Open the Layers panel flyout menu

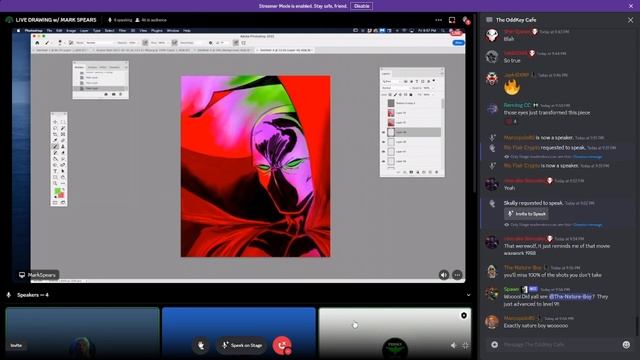(x=441, y=74)
